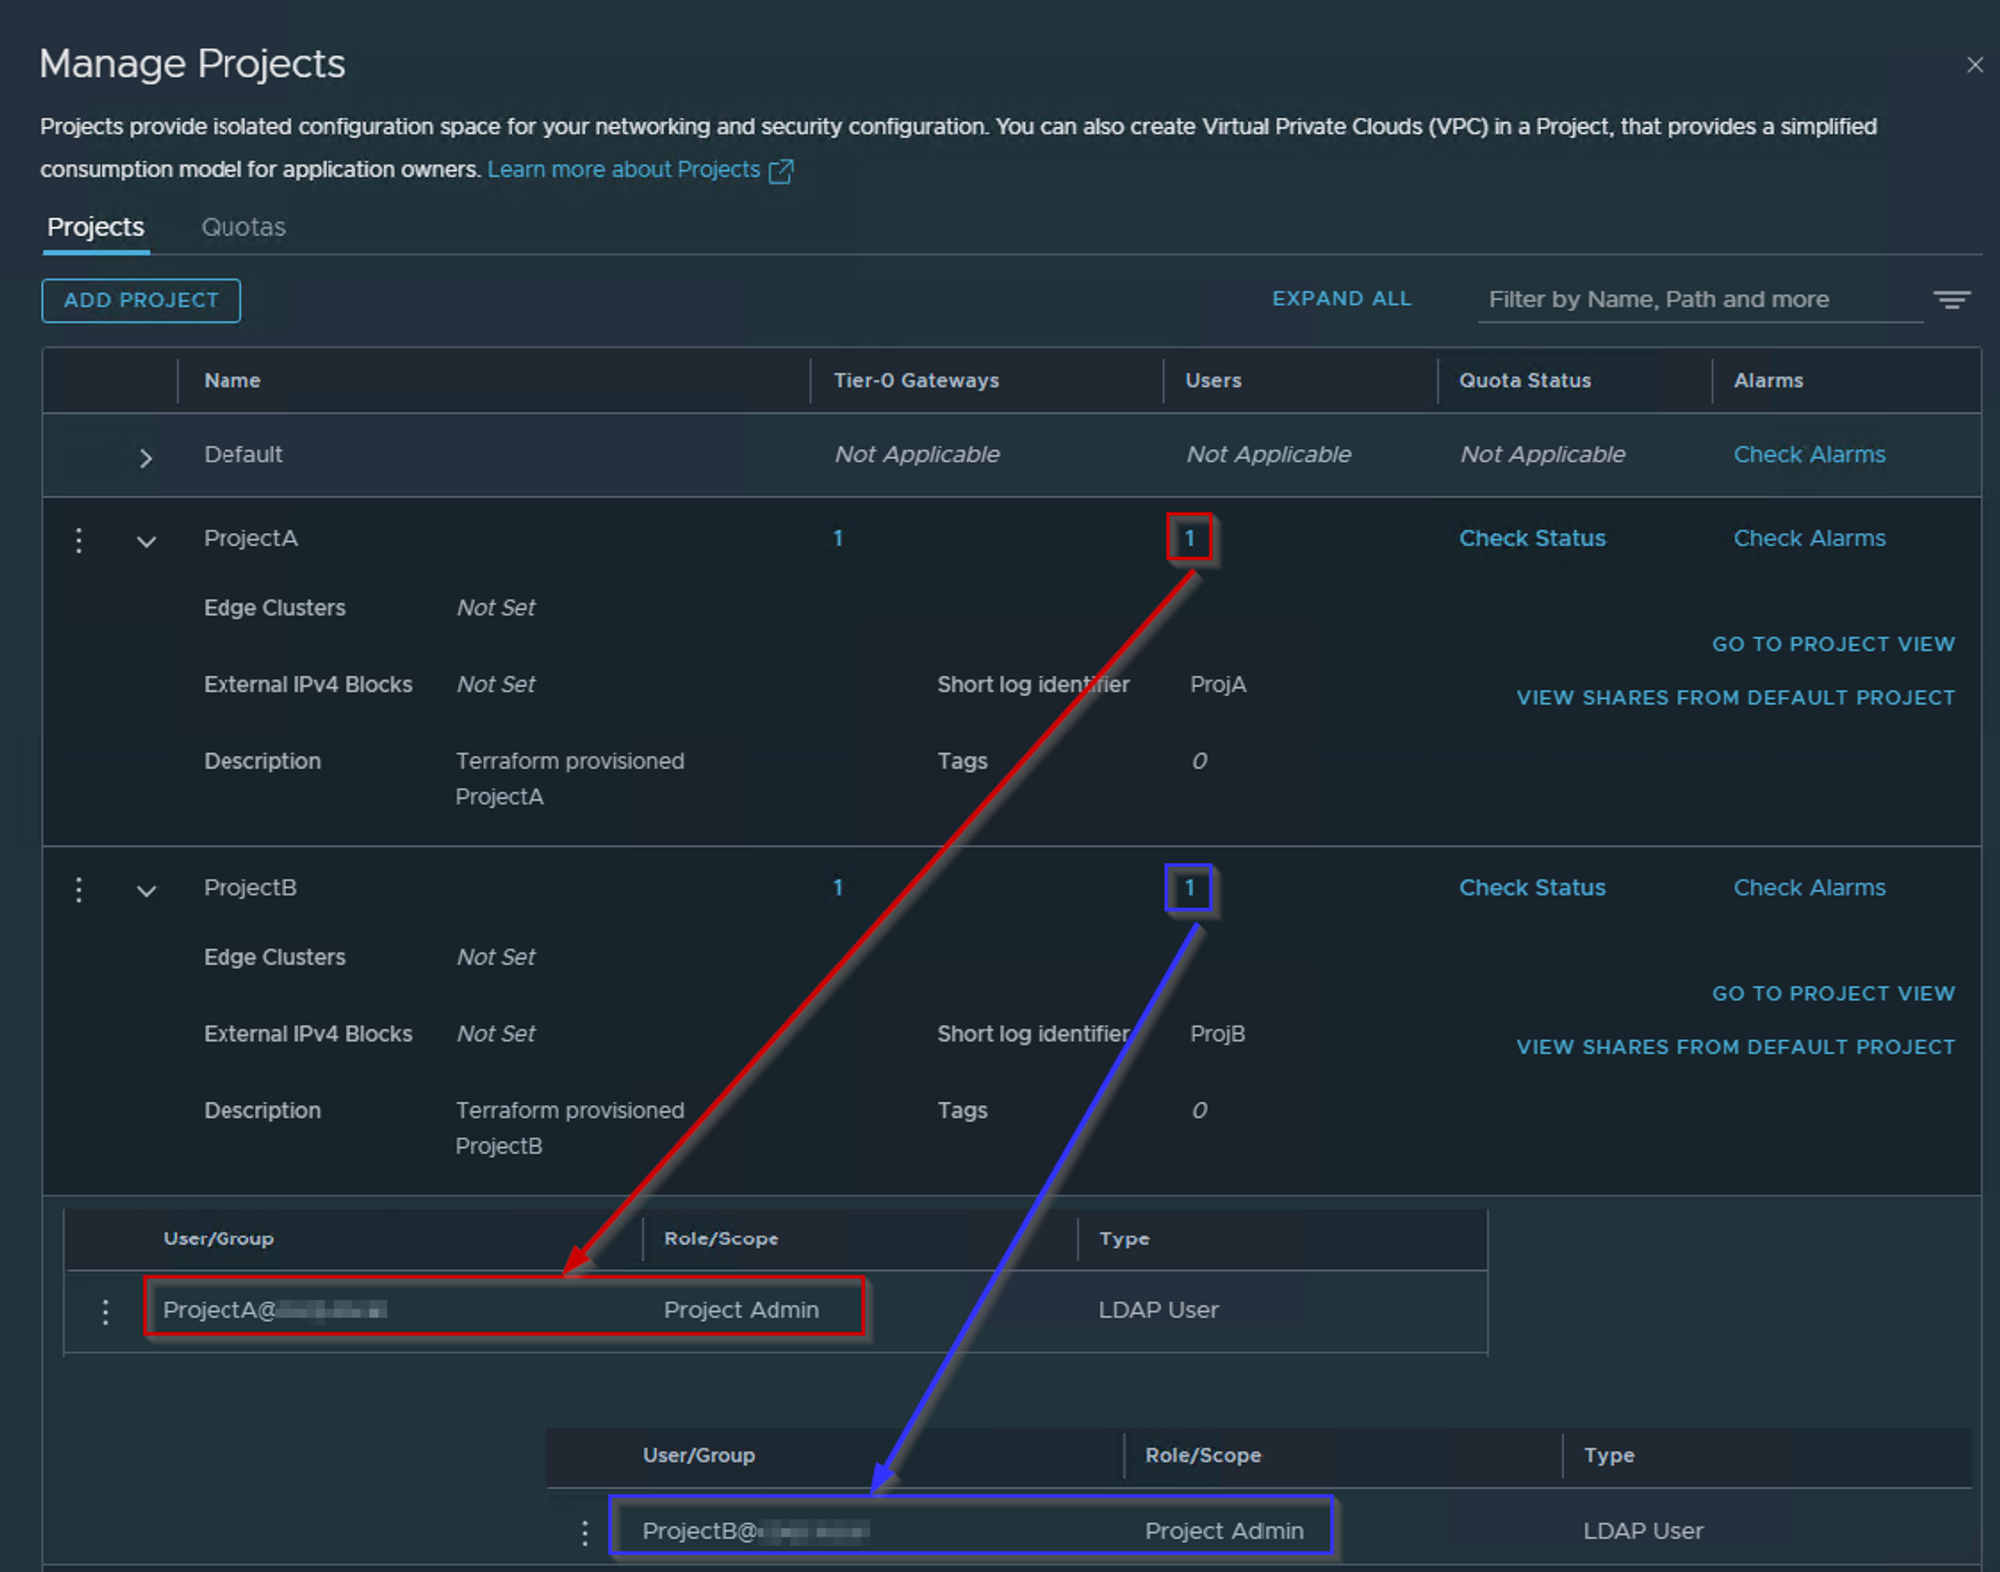Click Check Alarms for Default project

[1809, 454]
